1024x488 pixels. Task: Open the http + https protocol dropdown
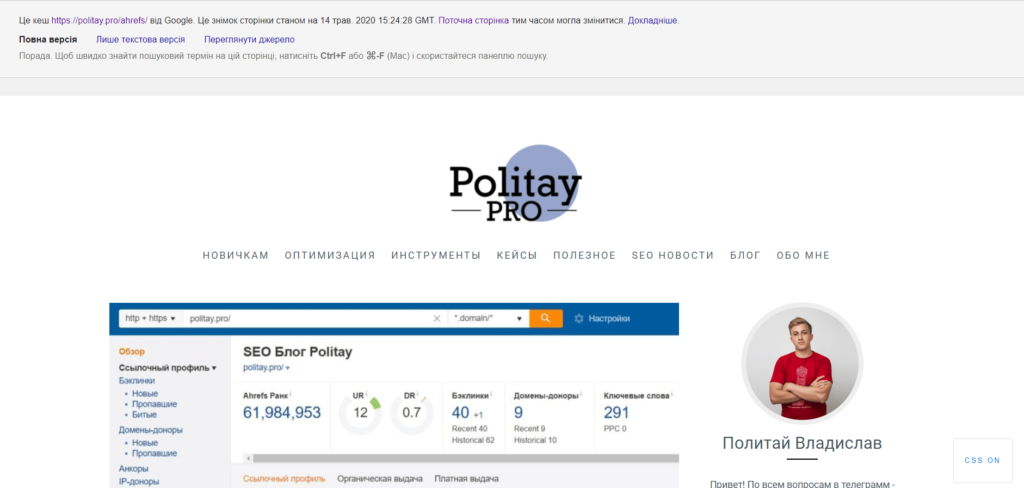click(x=151, y=318)
